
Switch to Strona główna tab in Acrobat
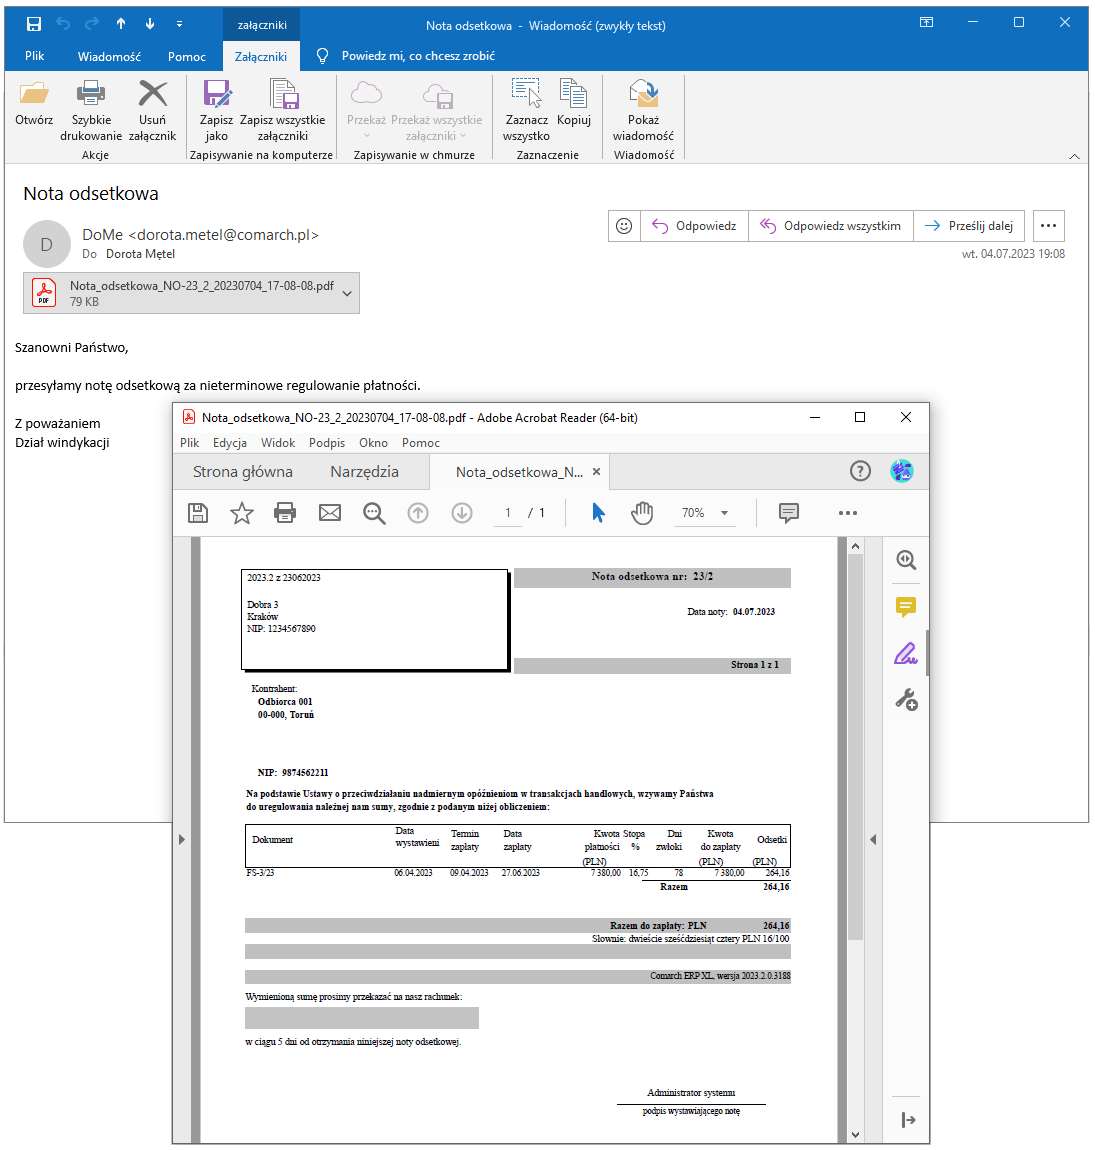tap(243, 472)
